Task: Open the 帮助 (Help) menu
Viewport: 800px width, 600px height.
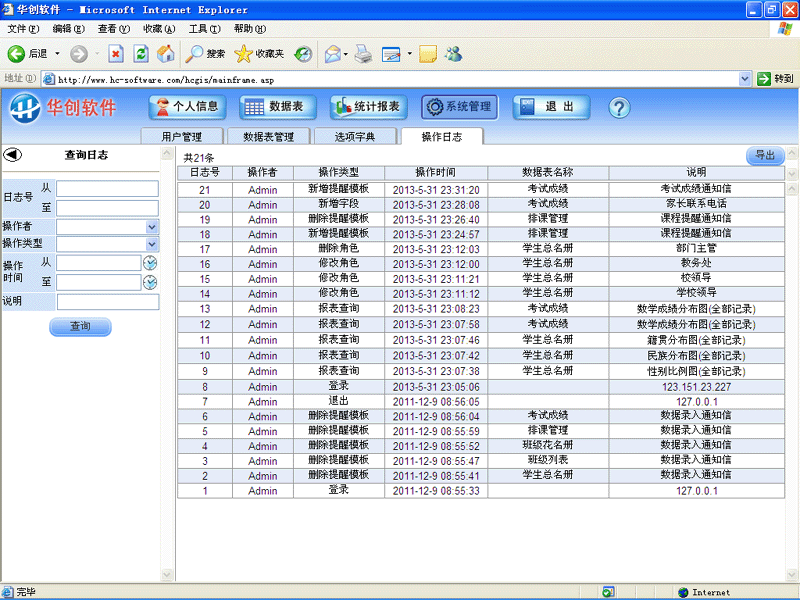Action: point(250,29)
